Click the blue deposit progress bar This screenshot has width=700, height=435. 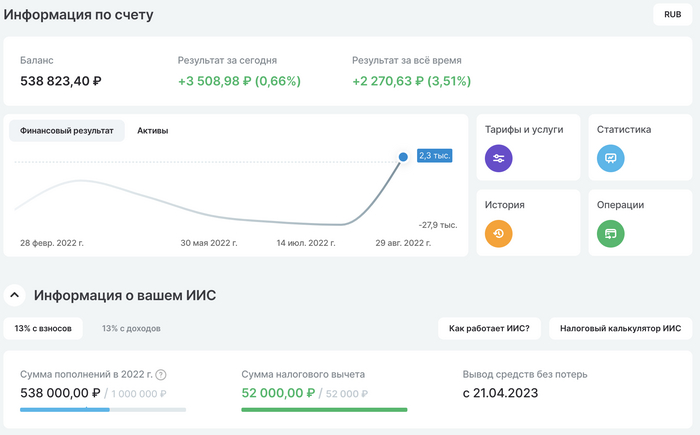tap(65, 409)
